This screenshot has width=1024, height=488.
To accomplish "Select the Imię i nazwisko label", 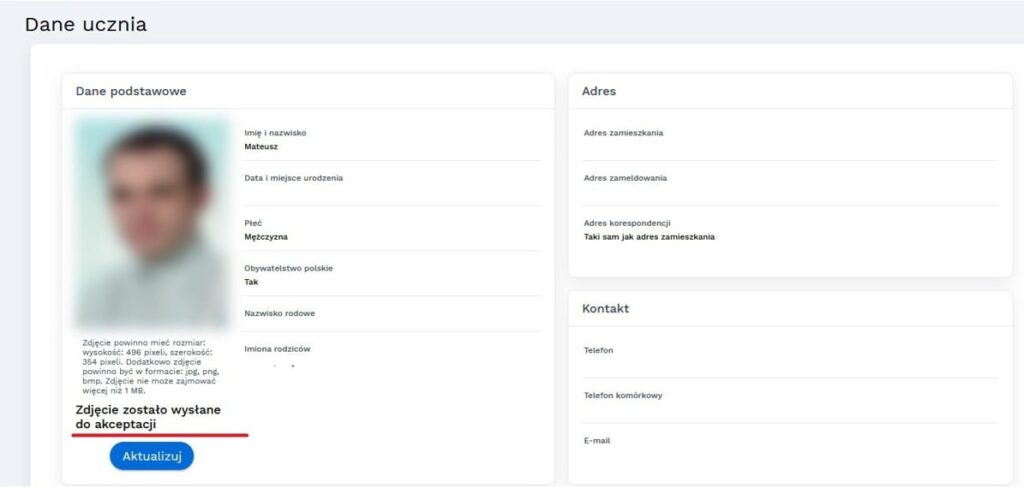I will [275, 133].
